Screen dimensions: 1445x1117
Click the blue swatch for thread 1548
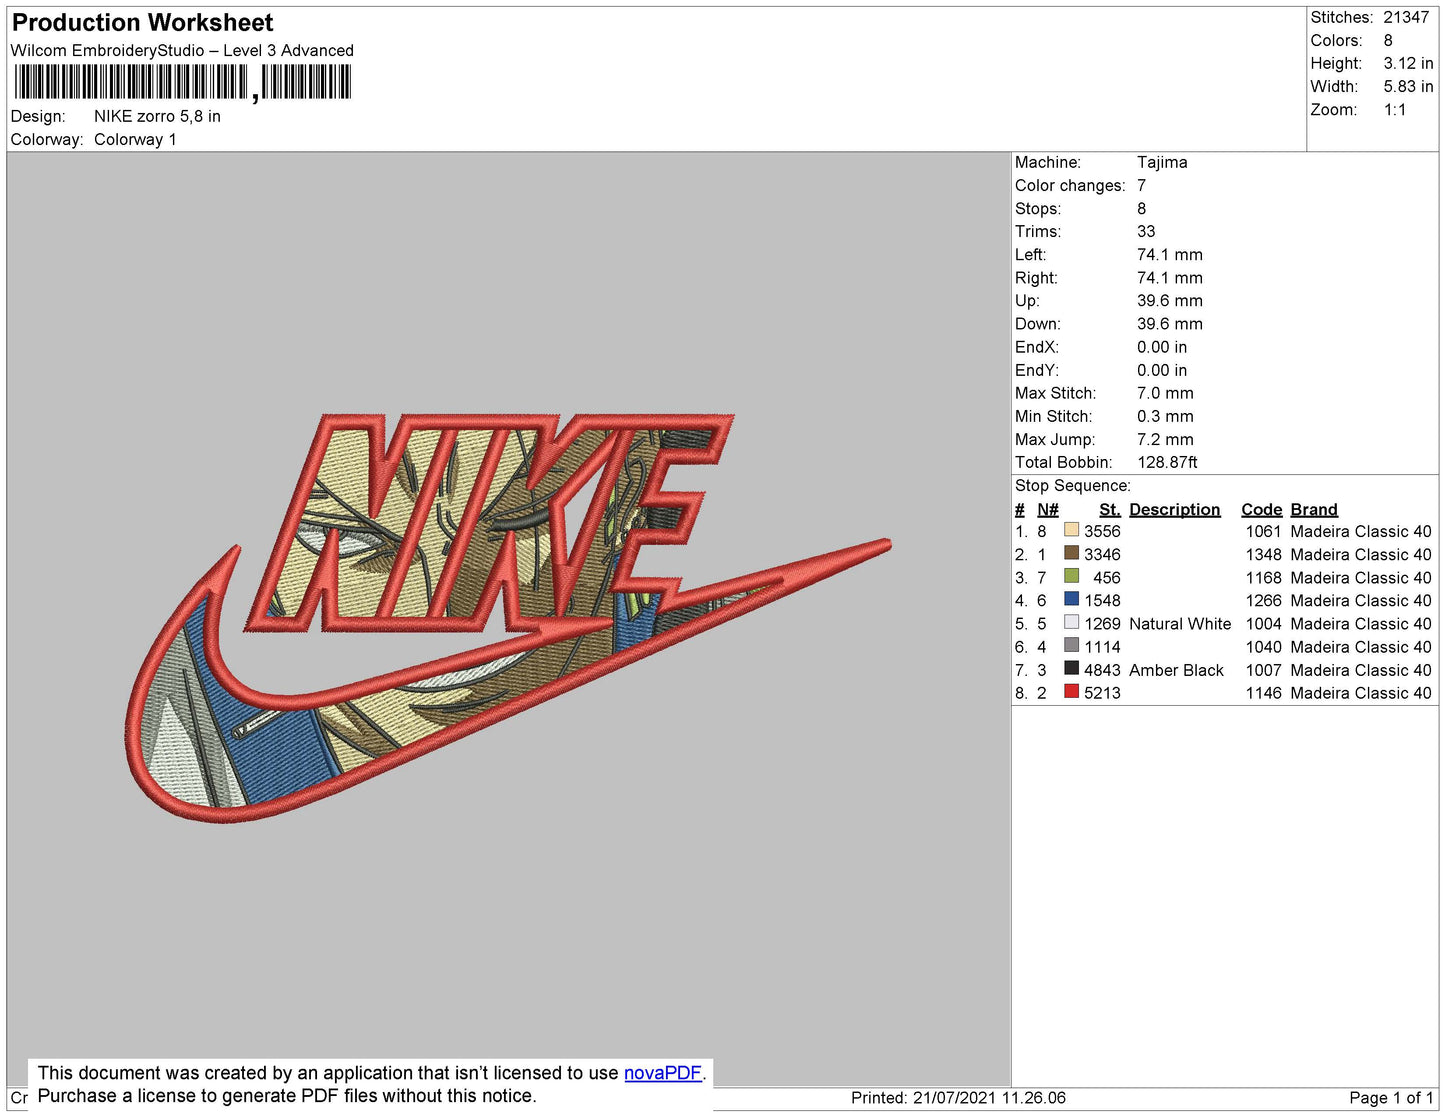pyautogui.click(x=1071, y=599)
